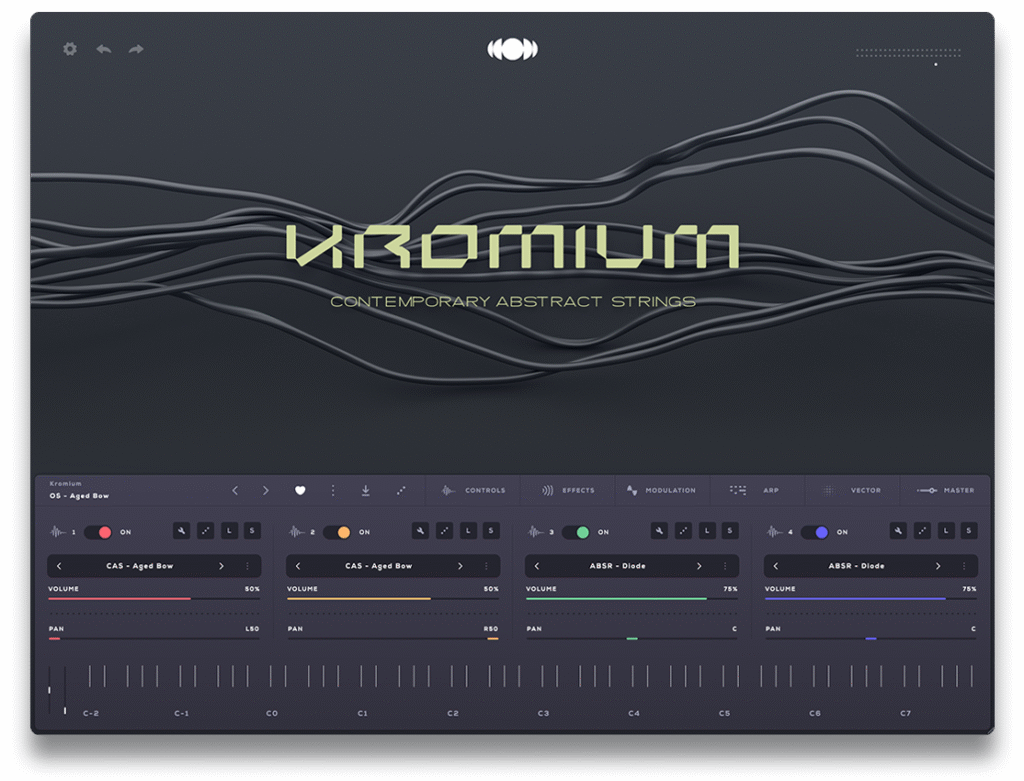1024x781 pixels.
Task: Select the Effects panel
Action: point(565,490)
